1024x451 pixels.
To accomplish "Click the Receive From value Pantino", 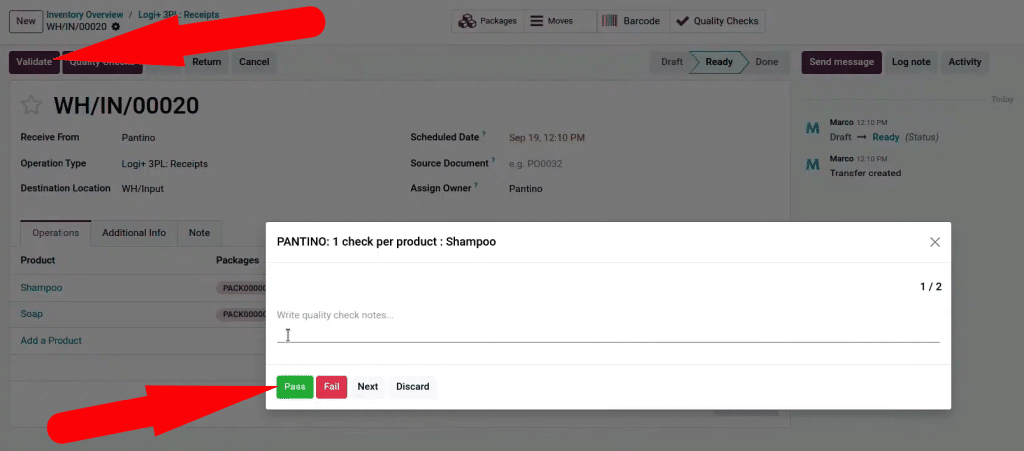I will [138, 138].
